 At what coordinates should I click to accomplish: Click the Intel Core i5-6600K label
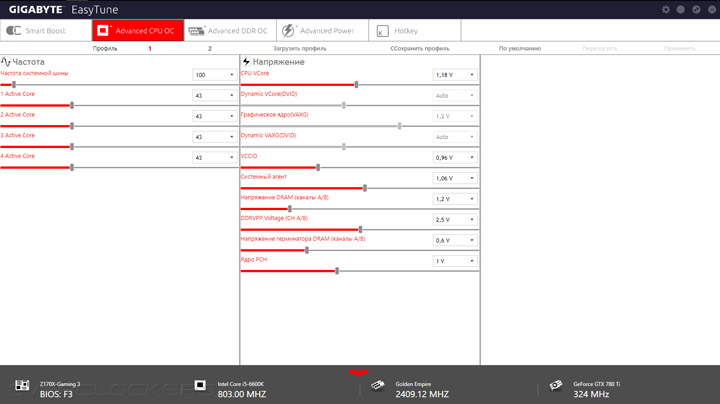[241, 384]
